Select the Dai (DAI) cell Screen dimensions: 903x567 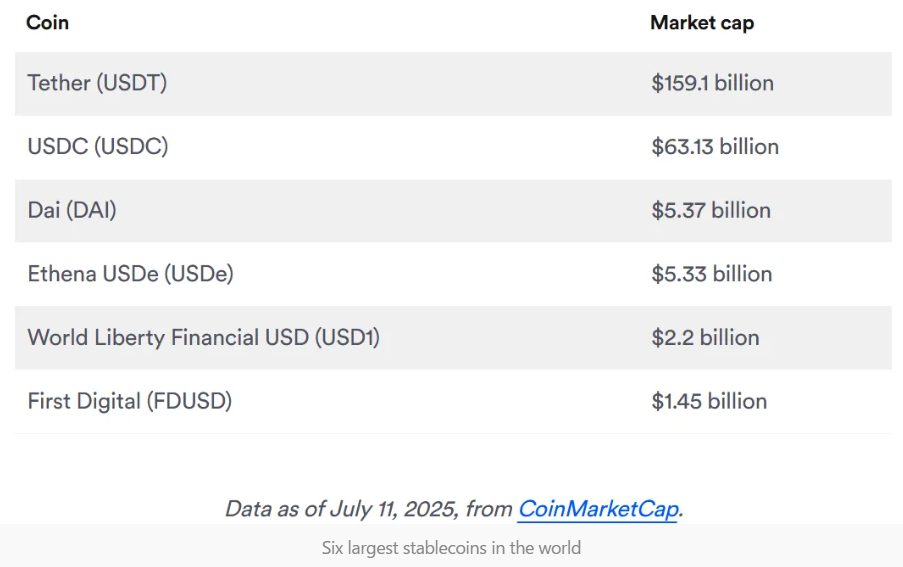(72, 210)
